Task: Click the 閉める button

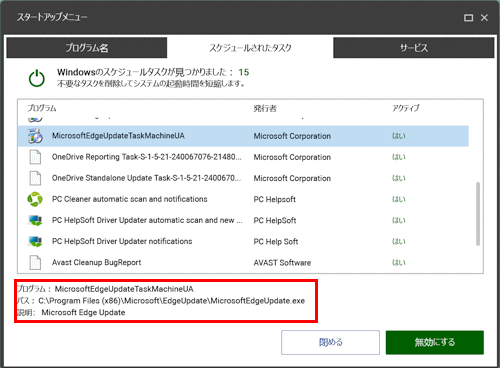Action: pos(330,342)
